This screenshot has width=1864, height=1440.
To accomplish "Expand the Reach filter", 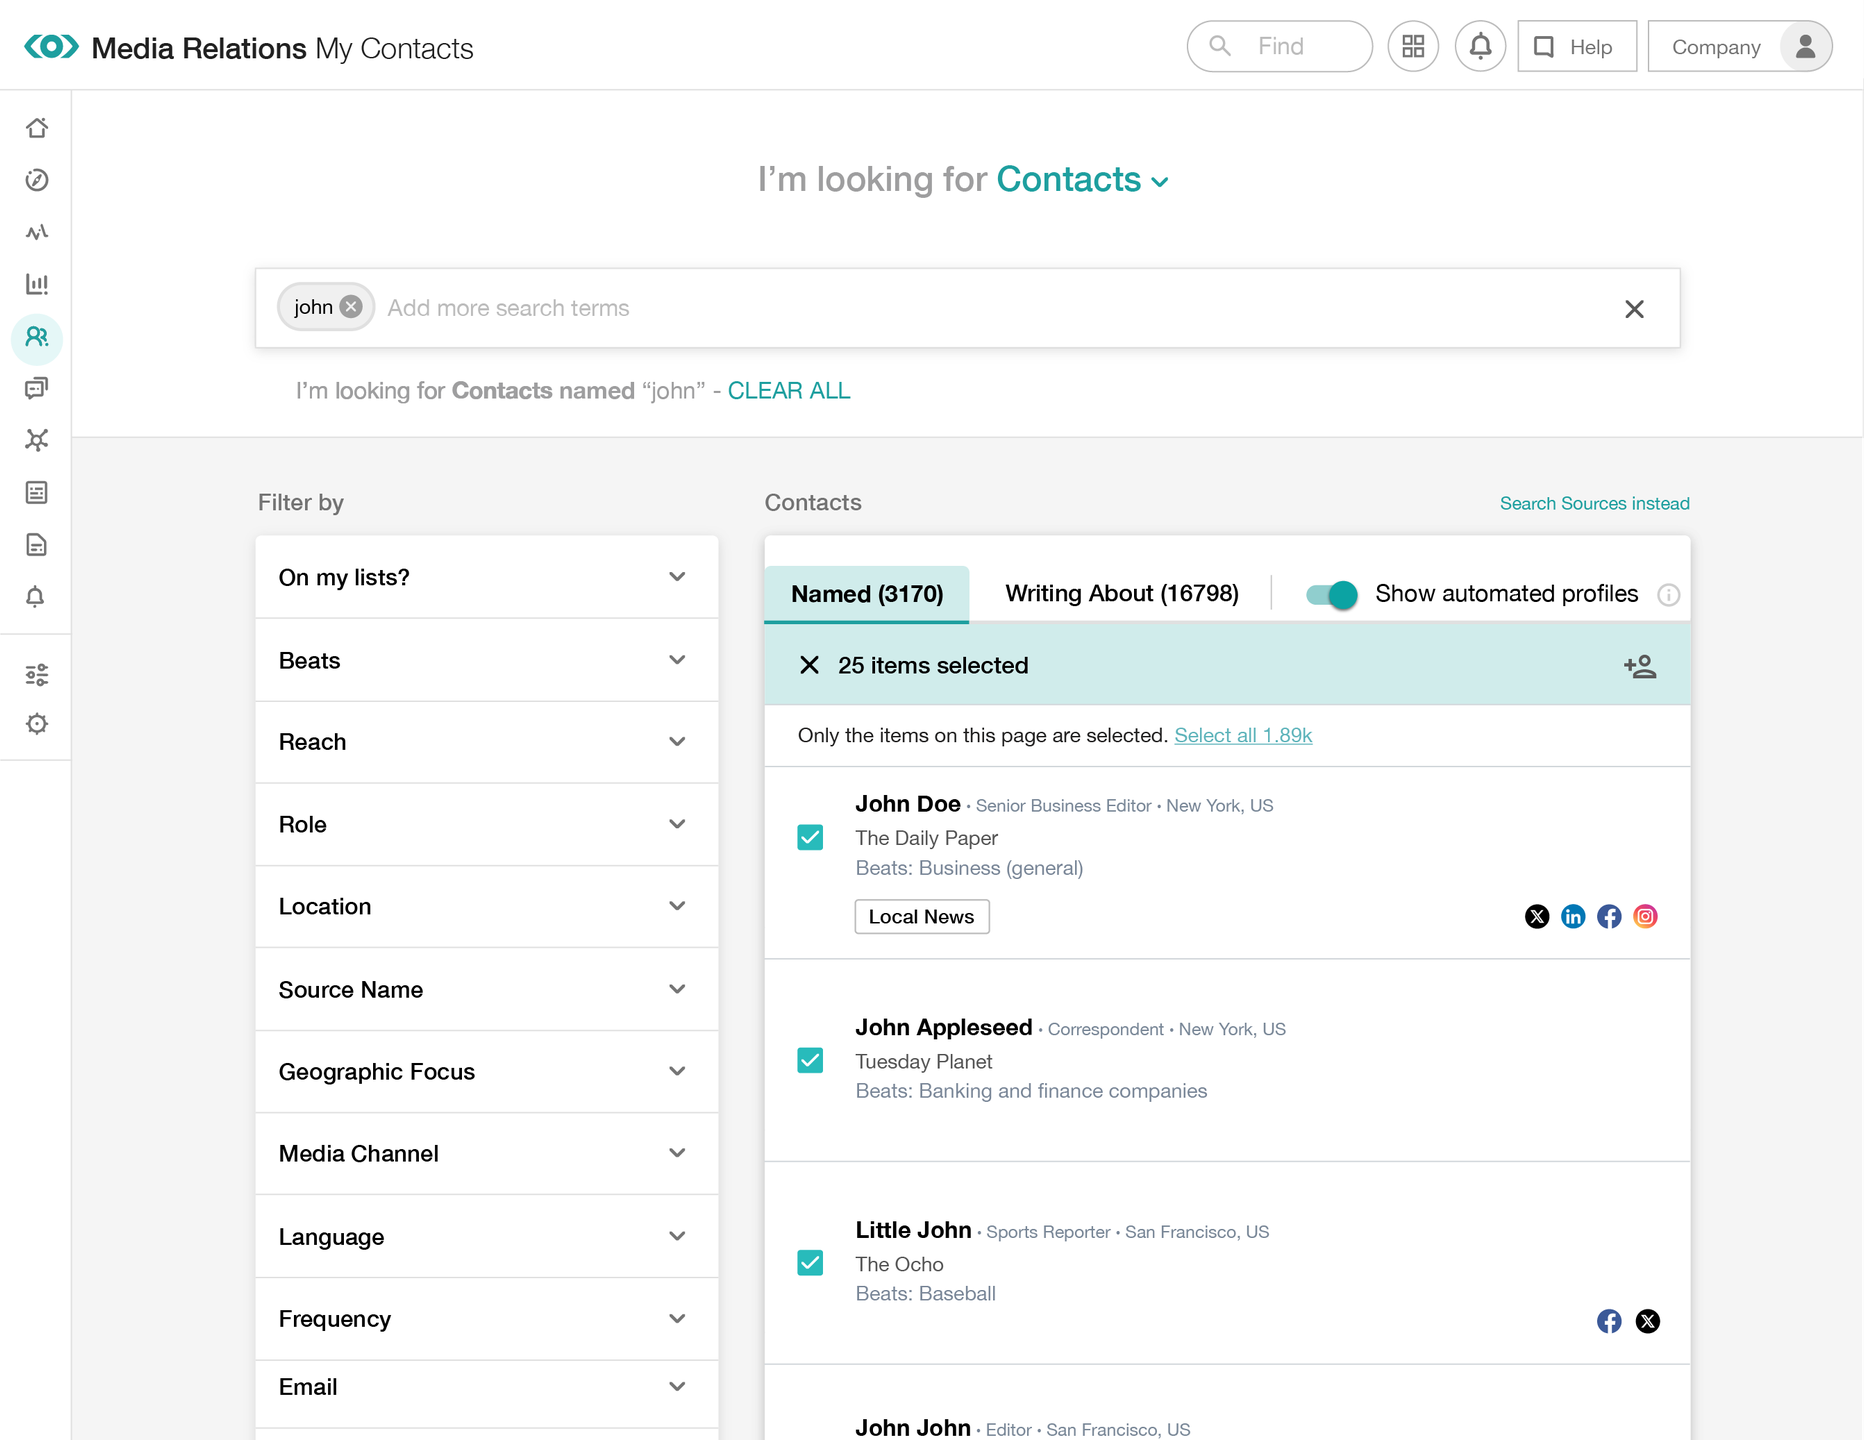I will click(x=487, y=742).
